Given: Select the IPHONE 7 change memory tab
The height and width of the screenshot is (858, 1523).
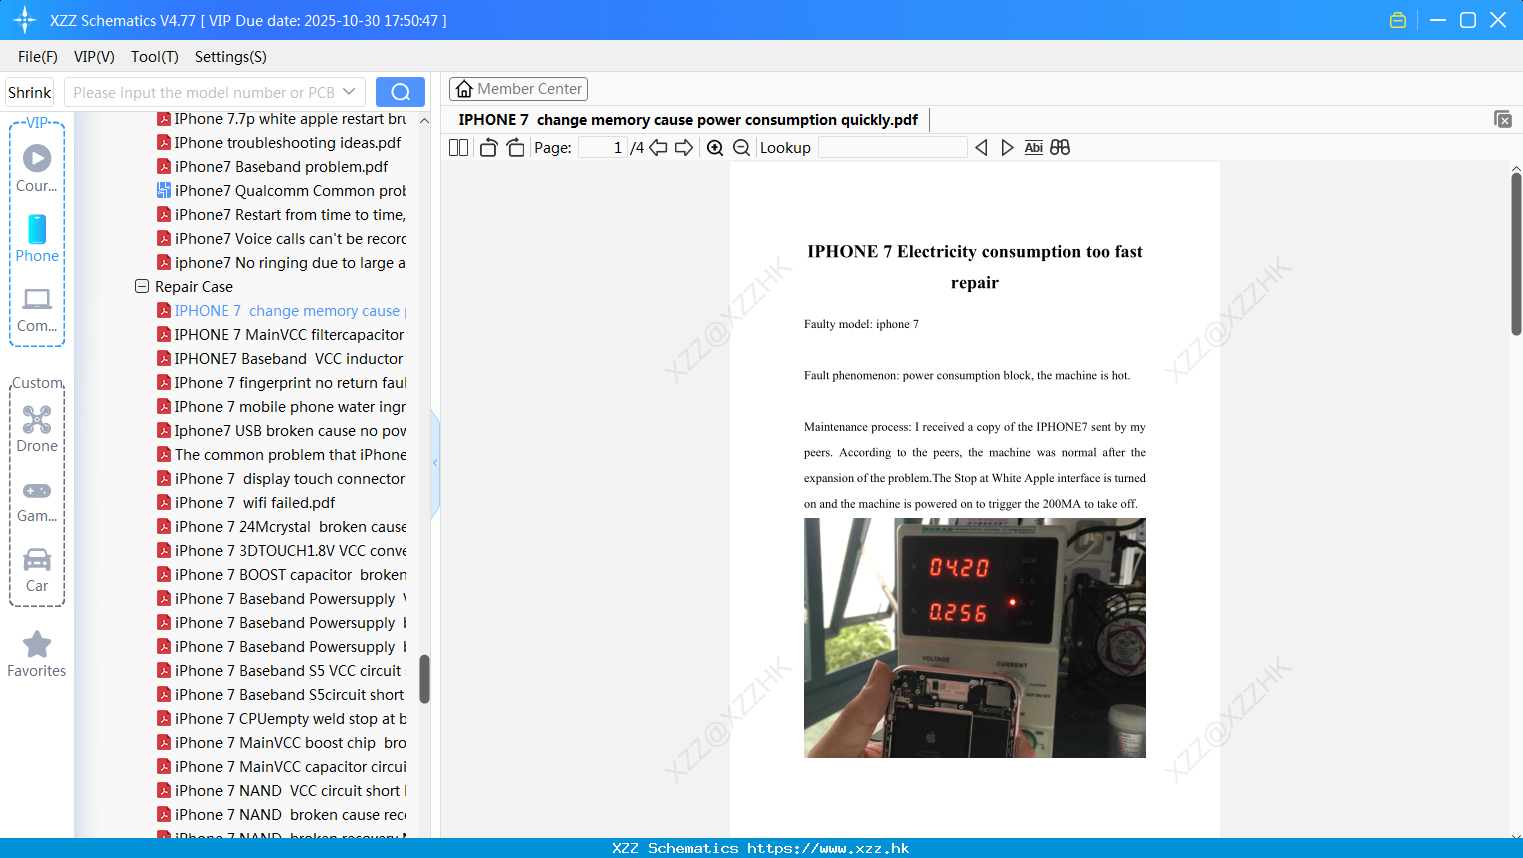Looking at the screenshot, I should coord(688,120).
